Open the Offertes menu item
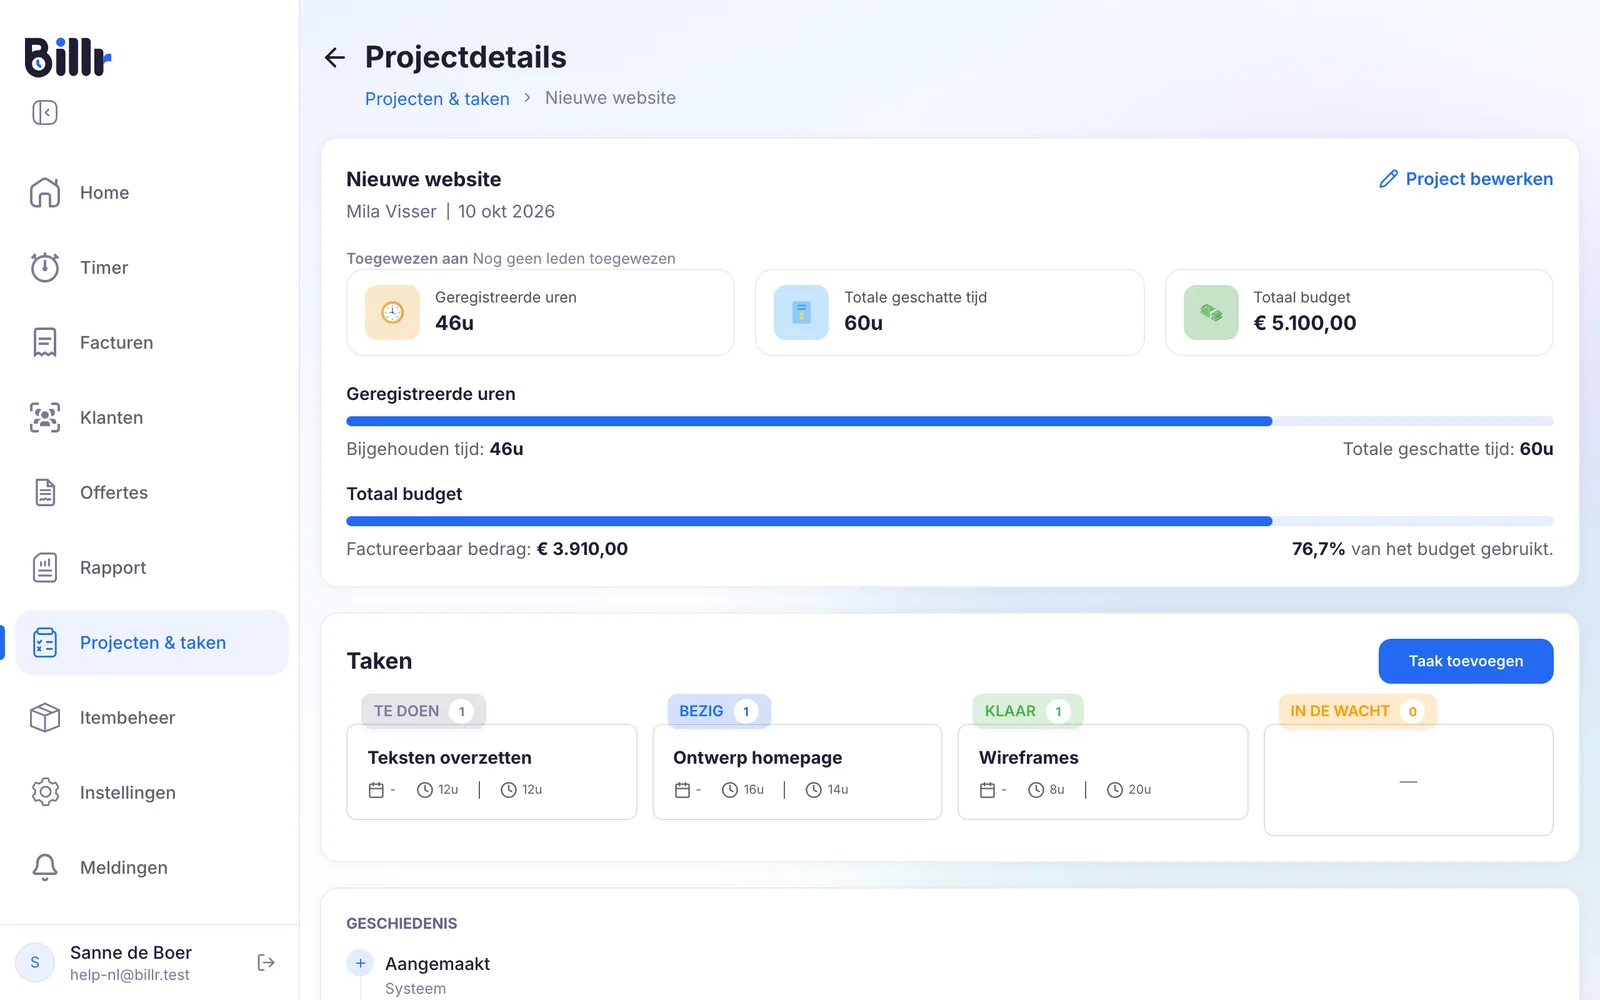The image size is (1600, 1000). pos(151,492)
